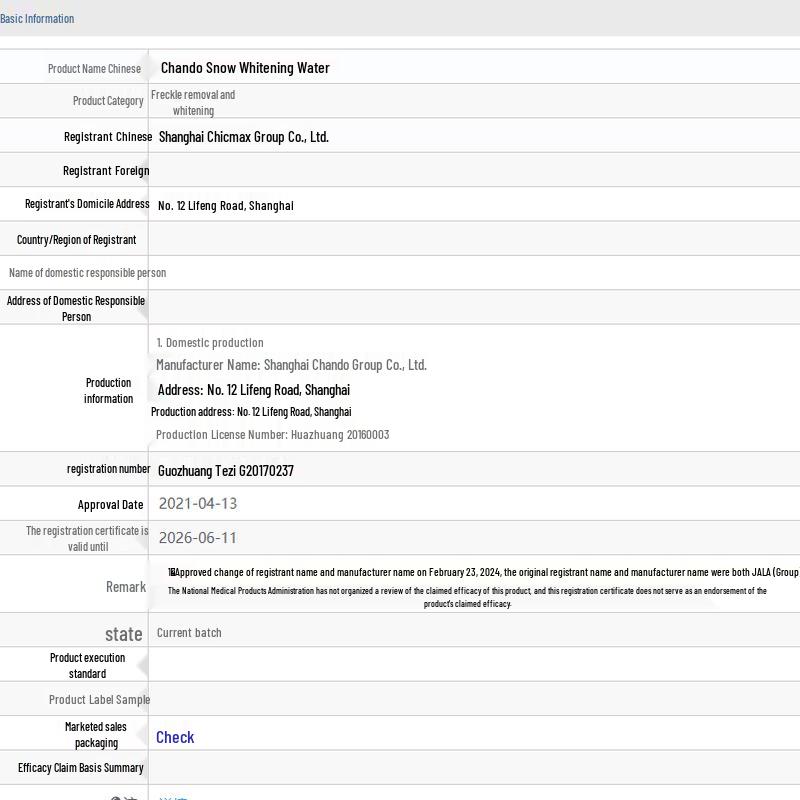The width and height of the screenshot is (800, 800).
Task: Click registration number Guozhuang Tezi G20170237
Action: (x=225, y=471)
